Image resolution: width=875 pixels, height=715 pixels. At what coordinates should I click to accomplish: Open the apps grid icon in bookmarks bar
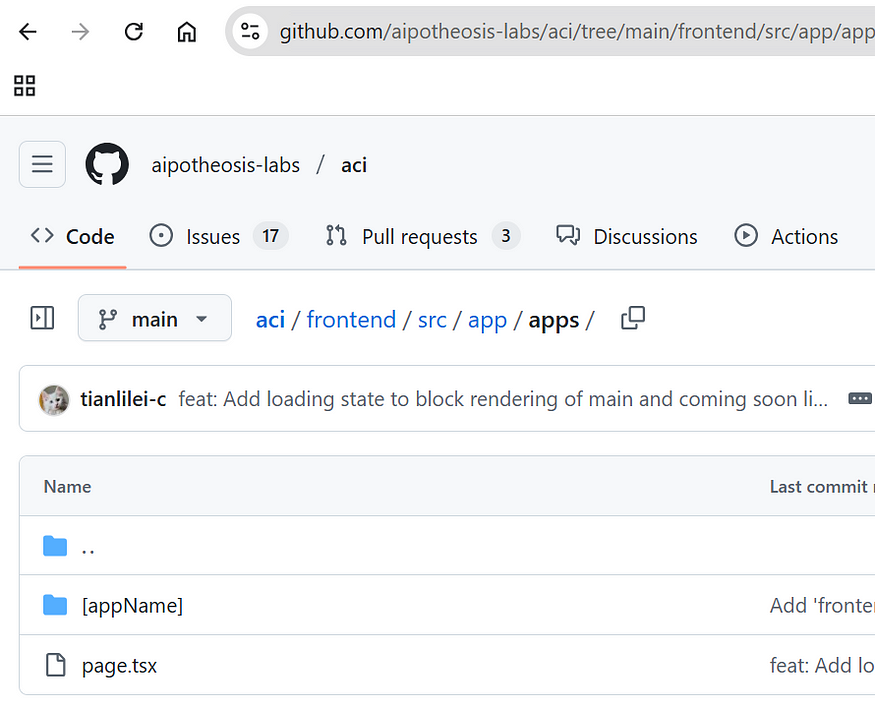(25, 85)
